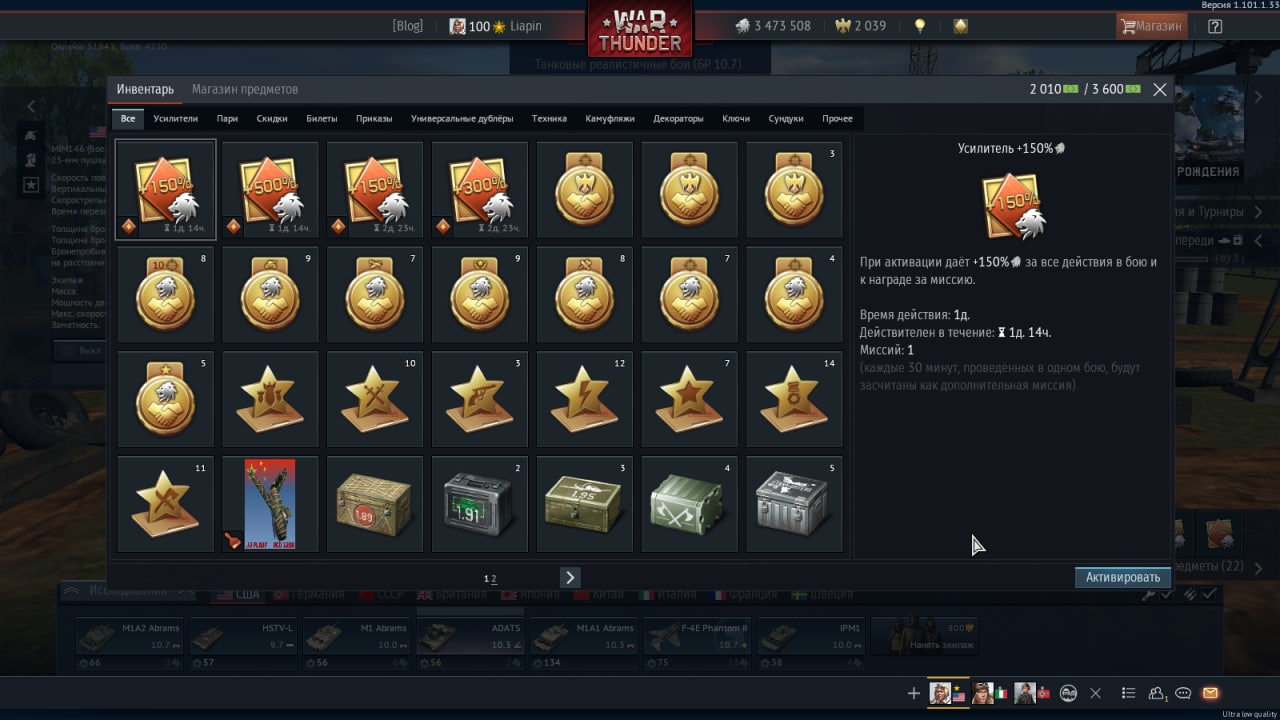Open the chat bubble icon
The width and height of the screenshot is (1280, 720).
tap(1183, 693)
